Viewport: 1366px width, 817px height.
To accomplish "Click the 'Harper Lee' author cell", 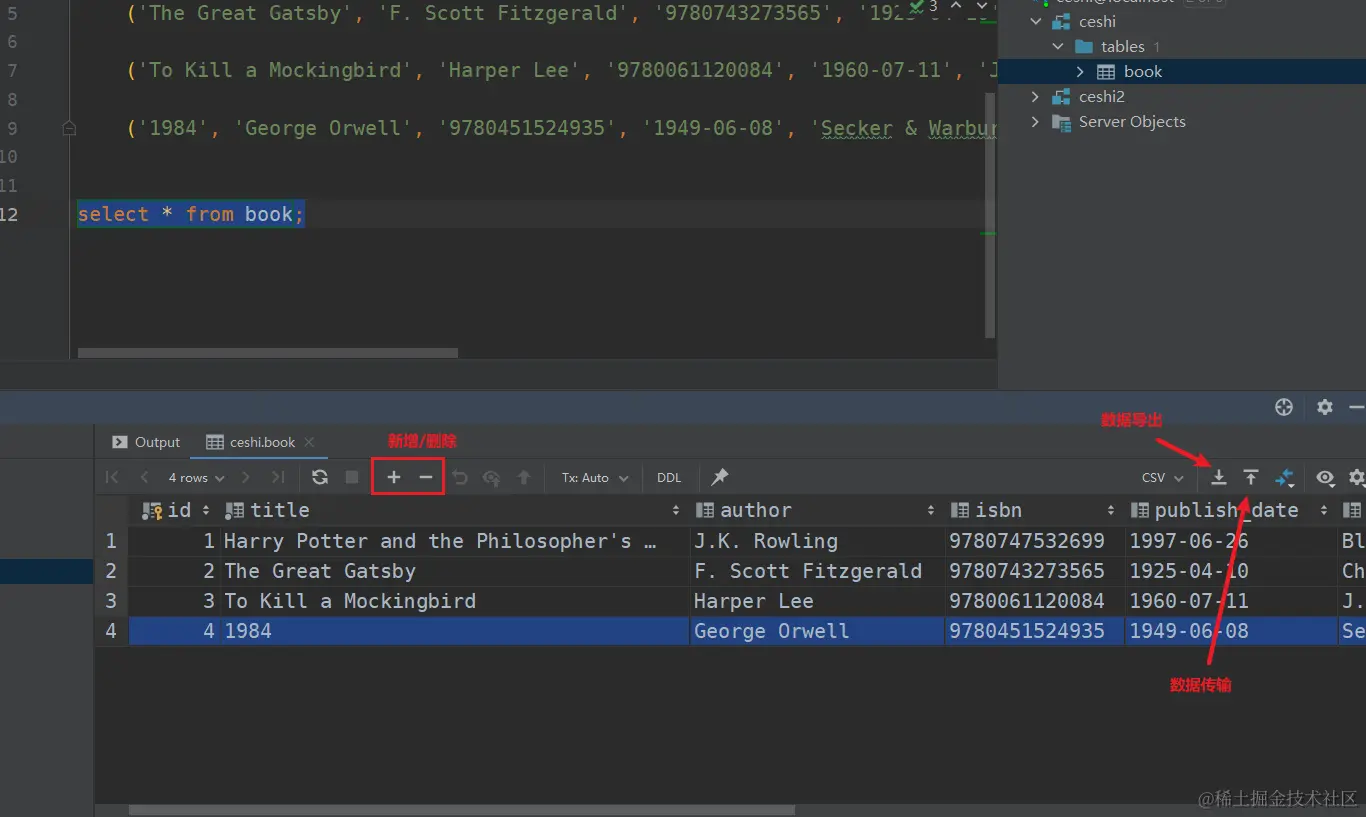I will point(816,601).
